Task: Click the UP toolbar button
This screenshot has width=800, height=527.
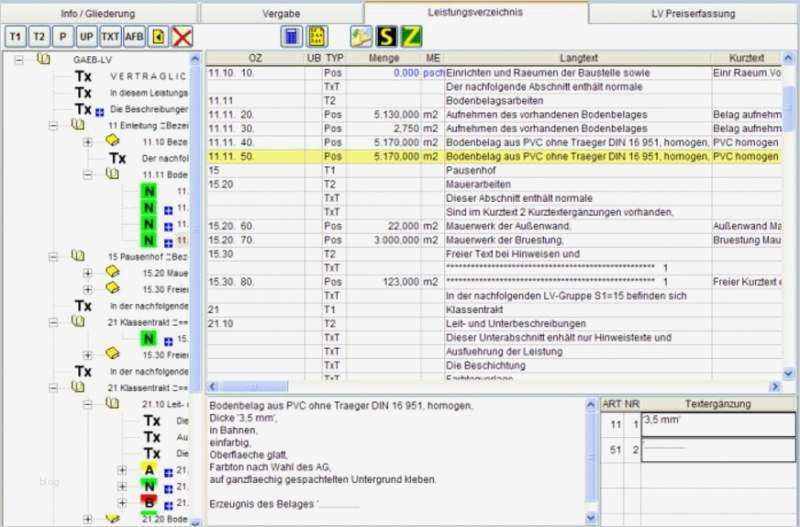Action: [x=87, y=37]
